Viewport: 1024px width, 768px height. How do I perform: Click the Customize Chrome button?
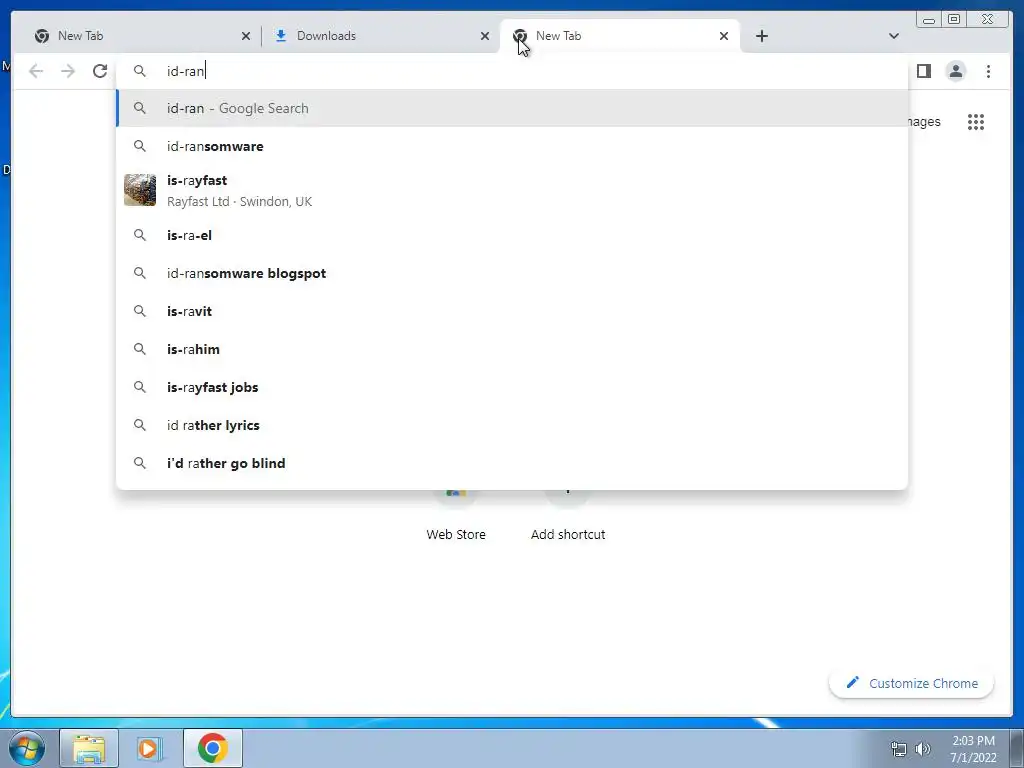912,683
